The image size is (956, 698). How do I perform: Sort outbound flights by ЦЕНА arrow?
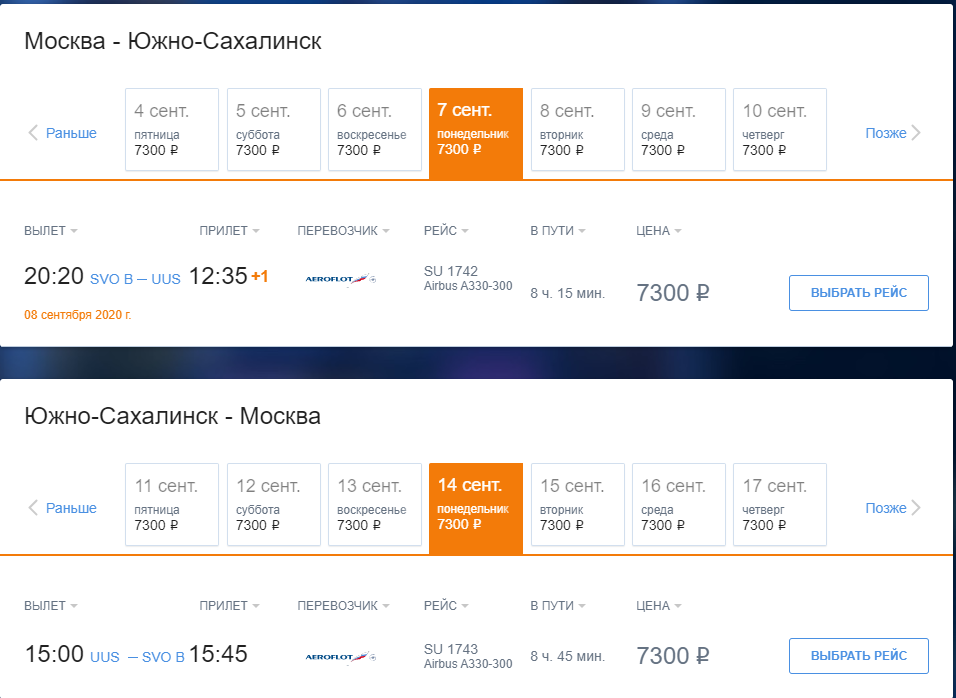coord(678,231)
